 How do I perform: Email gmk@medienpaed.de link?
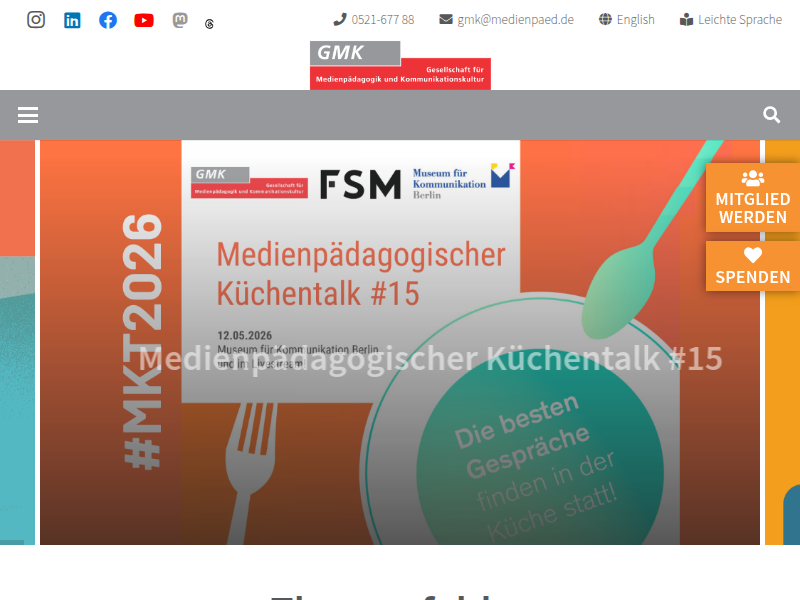point(506,20)
